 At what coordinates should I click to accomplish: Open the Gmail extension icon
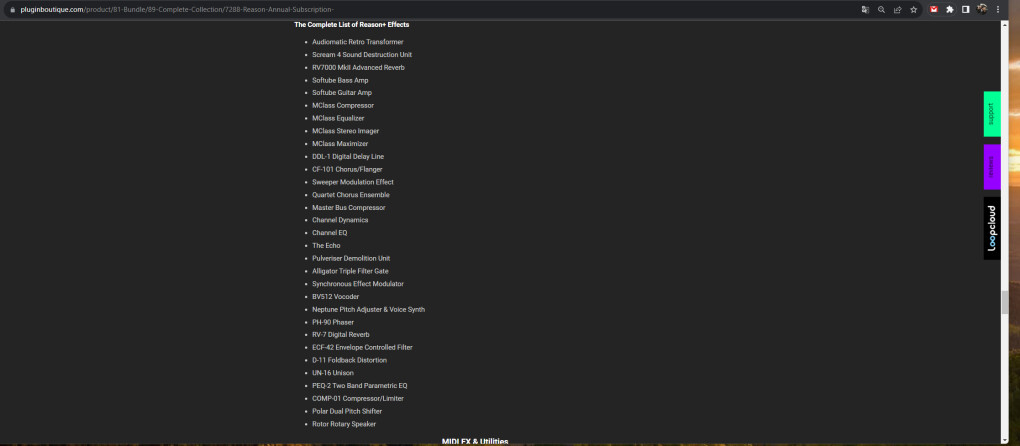pyautogui.click(x=934, y=10)
